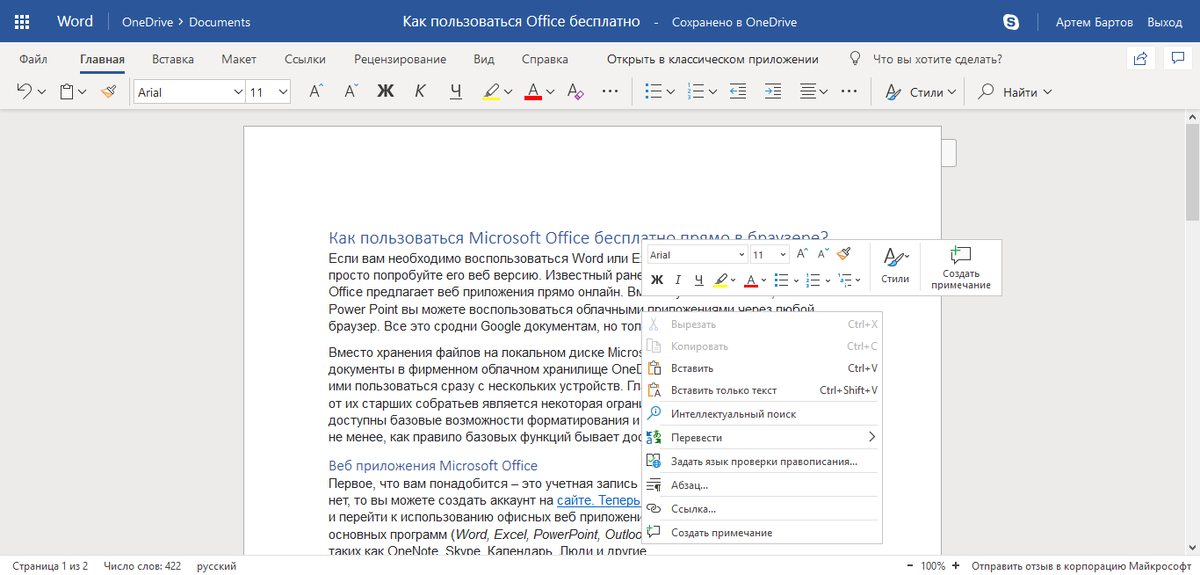Open more font options ellipsis in ribbon

pyautogui.click(x=610, y=91)
